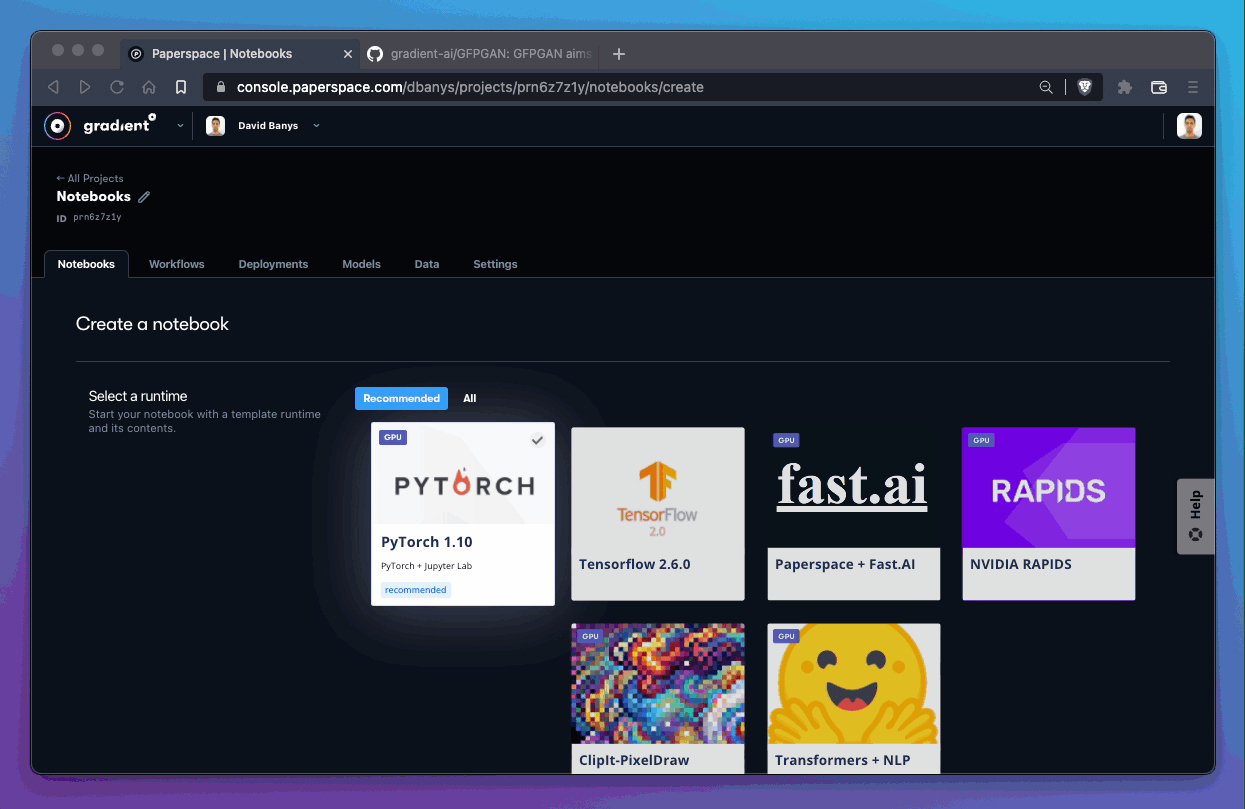
Task: Open the Help side button
Action: point(1195,516)
